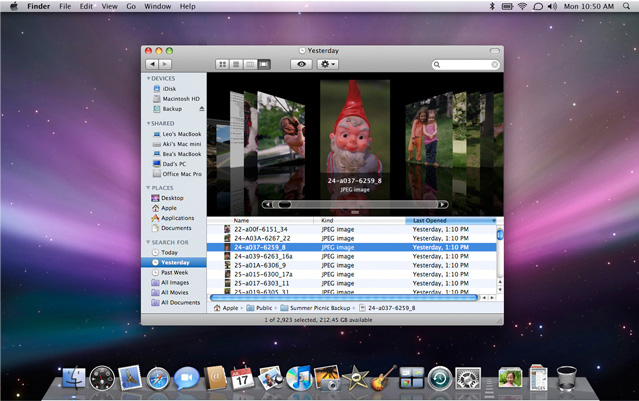
Task: Toggle Last Opened sort order arrow
Action: pos(494,220)
